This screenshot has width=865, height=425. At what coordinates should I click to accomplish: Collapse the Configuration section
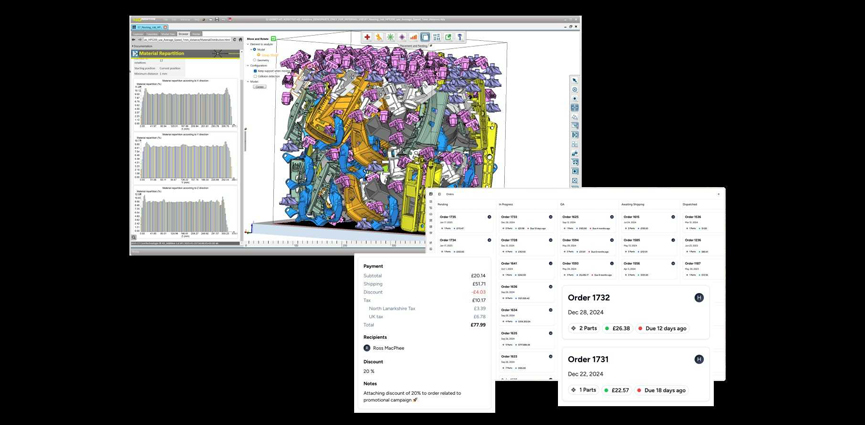pos(249,66)
